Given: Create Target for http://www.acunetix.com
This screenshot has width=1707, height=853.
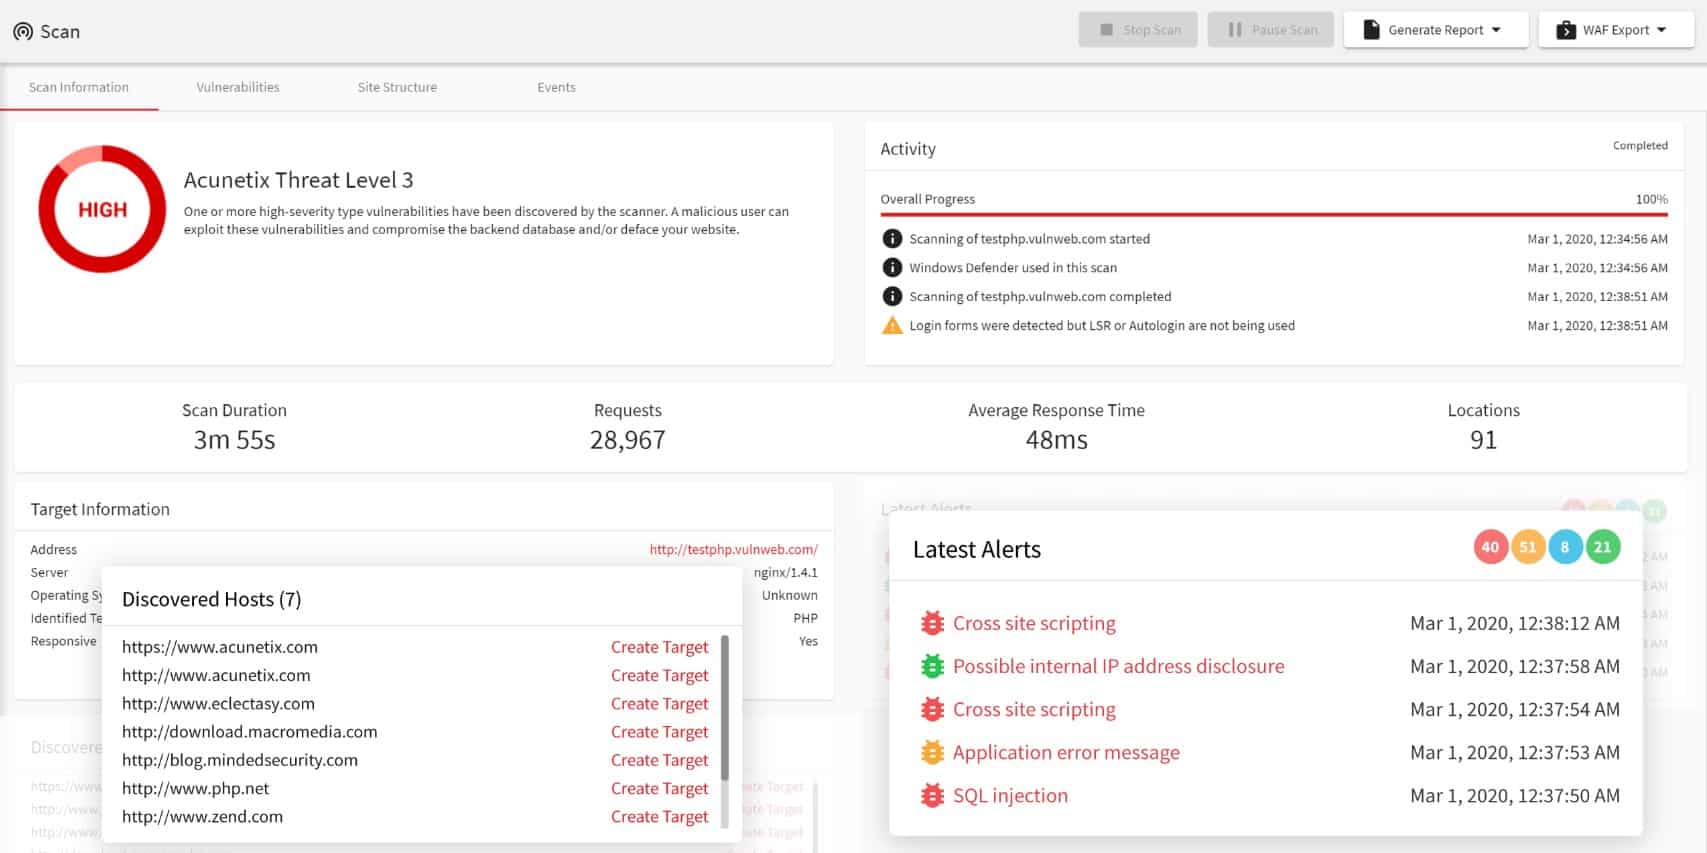Looking at the screenshot, I should tap(659, 675).
